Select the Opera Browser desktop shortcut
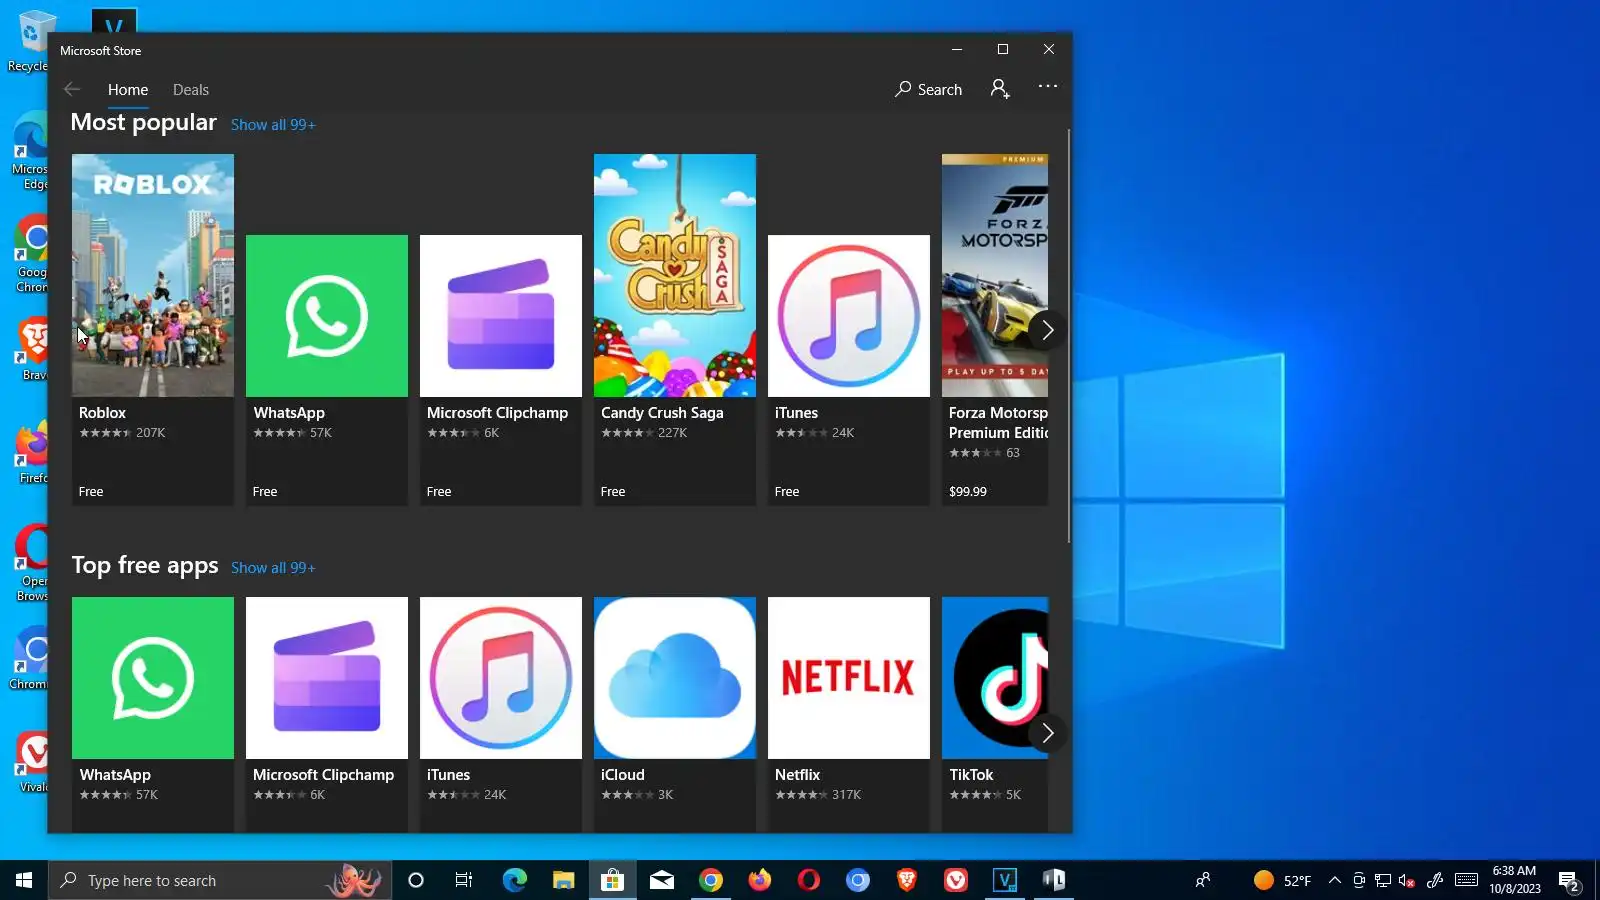Viewport: 1600px width, 900px height. point(31,563)
